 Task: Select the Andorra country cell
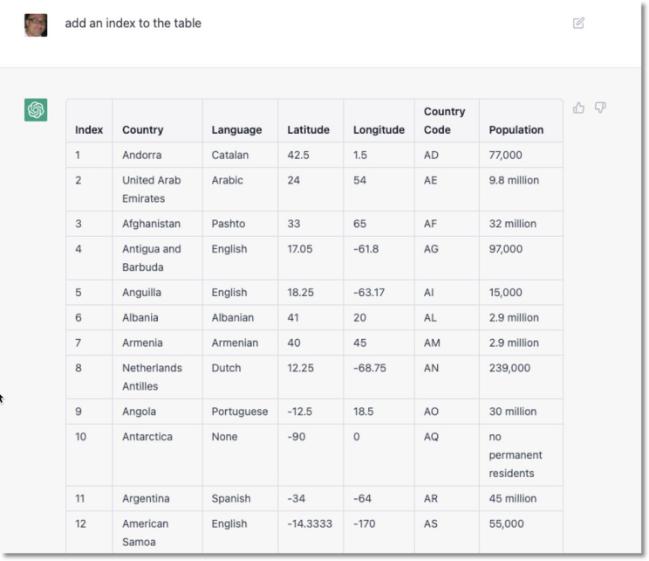[141, 155]
